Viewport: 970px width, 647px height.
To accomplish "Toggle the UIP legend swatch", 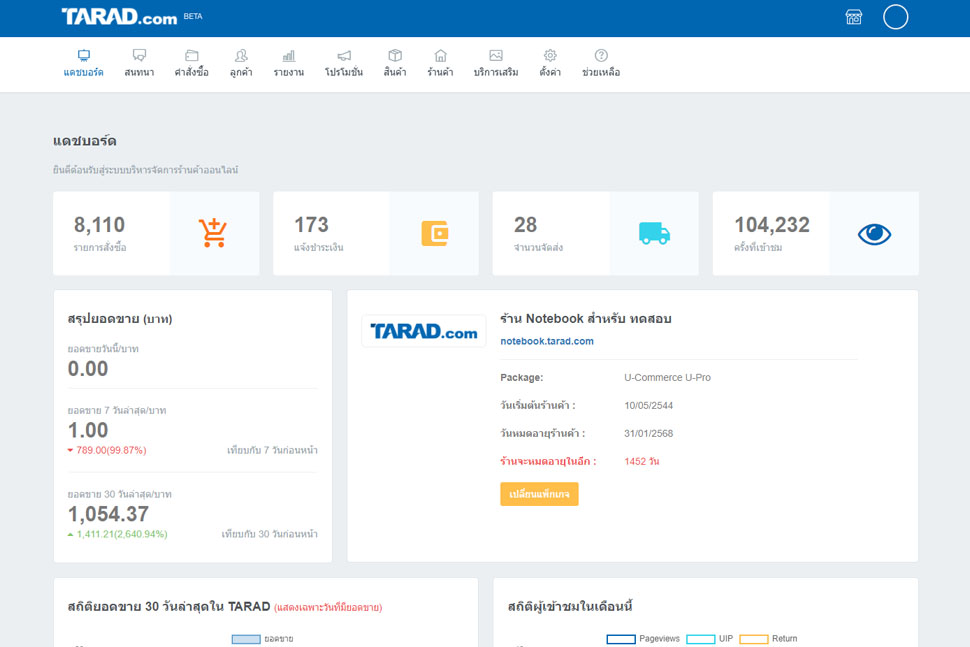I will tap(701, 639).
